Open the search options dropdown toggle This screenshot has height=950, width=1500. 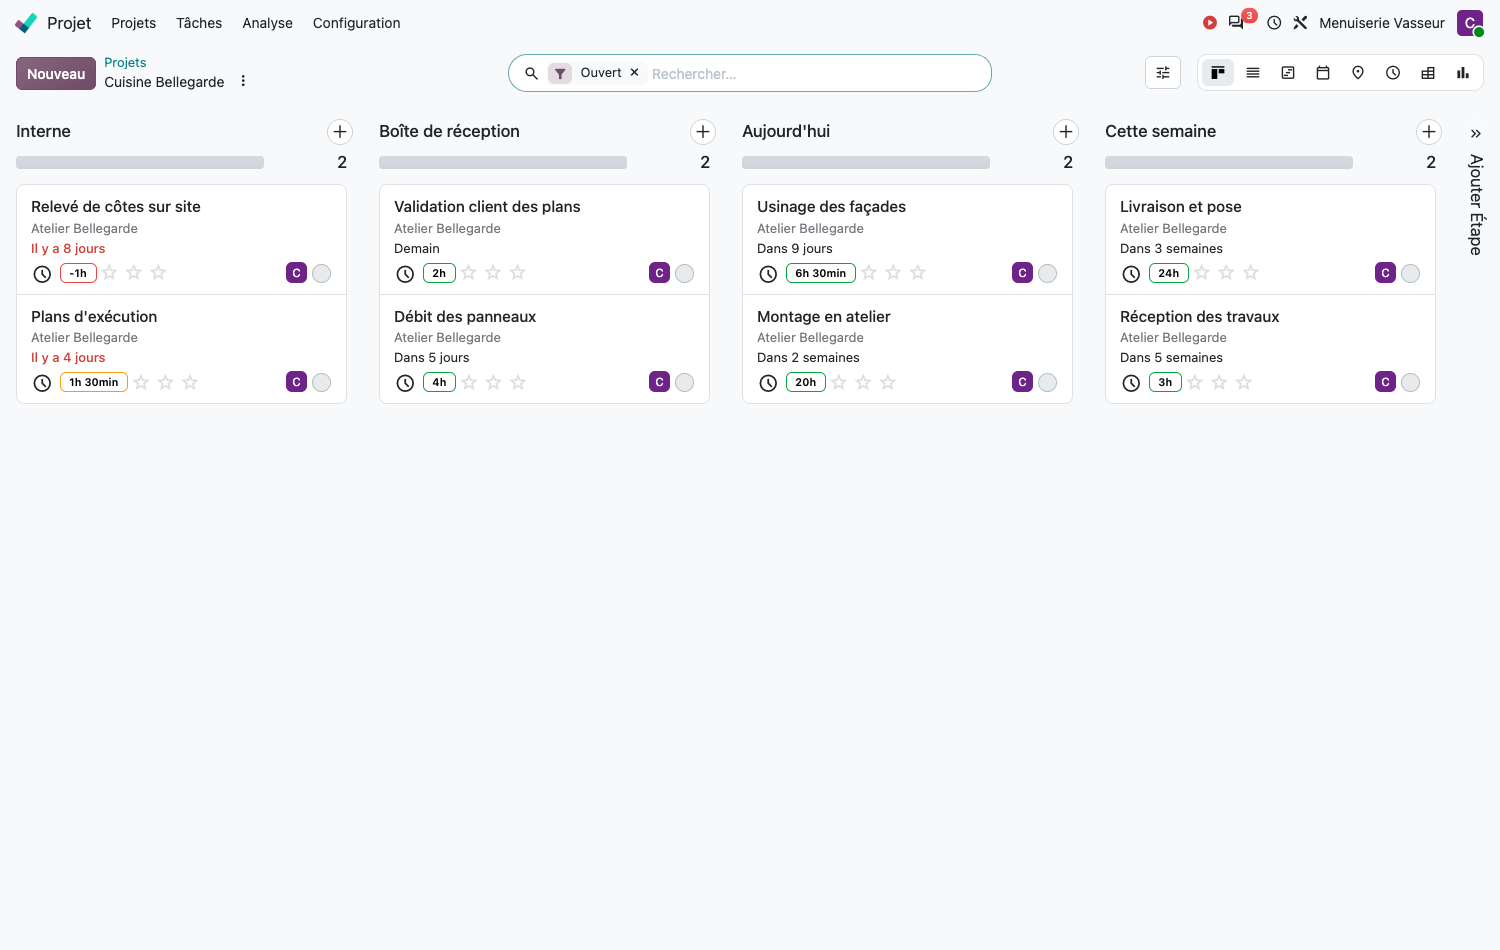1163,73
